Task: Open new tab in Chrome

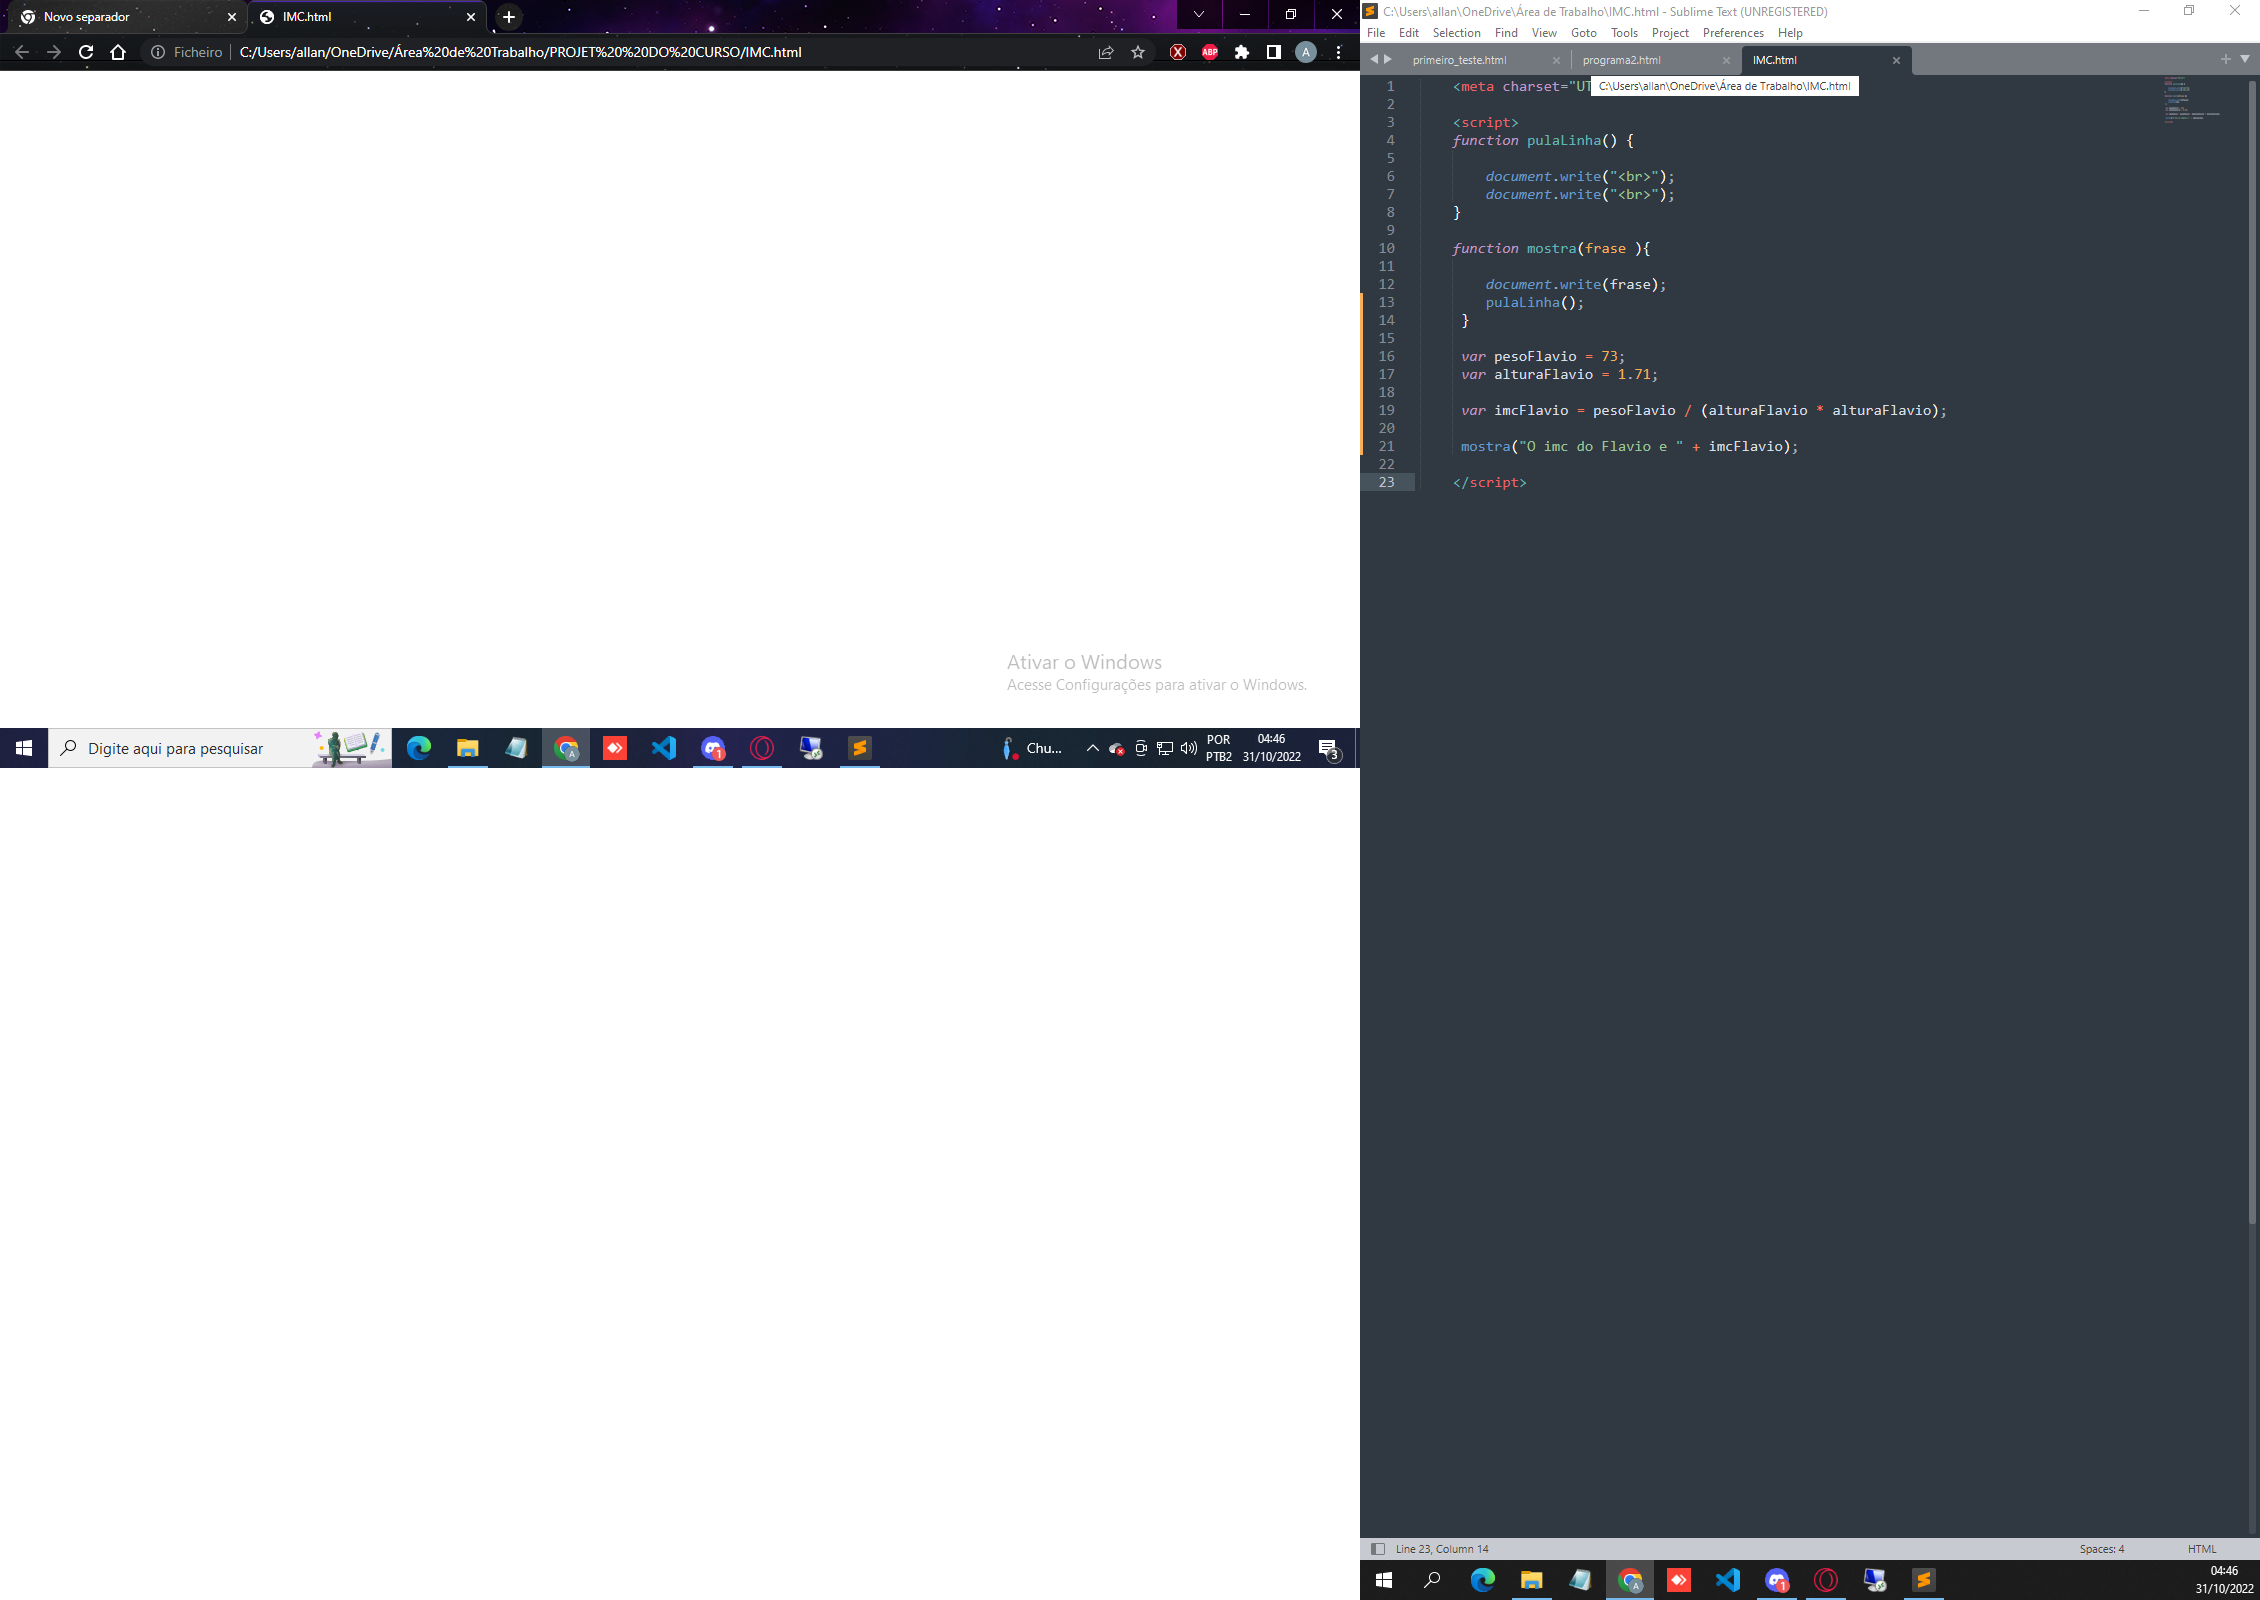Action: [x=509, y=17]
